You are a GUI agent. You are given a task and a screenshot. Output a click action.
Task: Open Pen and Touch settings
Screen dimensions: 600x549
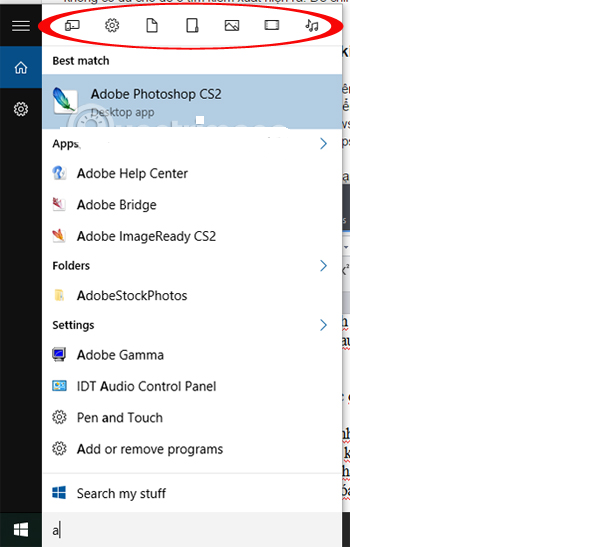tap(192, 417)
